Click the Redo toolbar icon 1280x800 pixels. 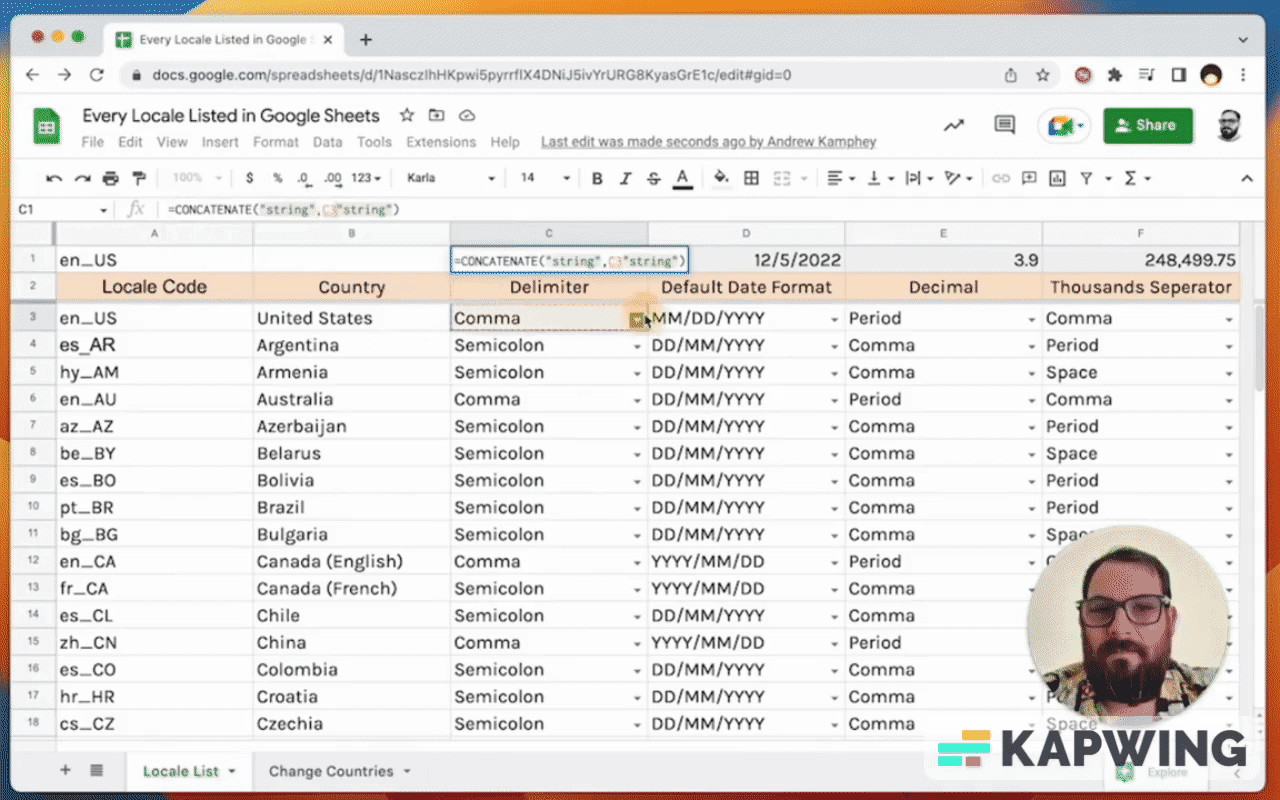(x=82, y=178)
